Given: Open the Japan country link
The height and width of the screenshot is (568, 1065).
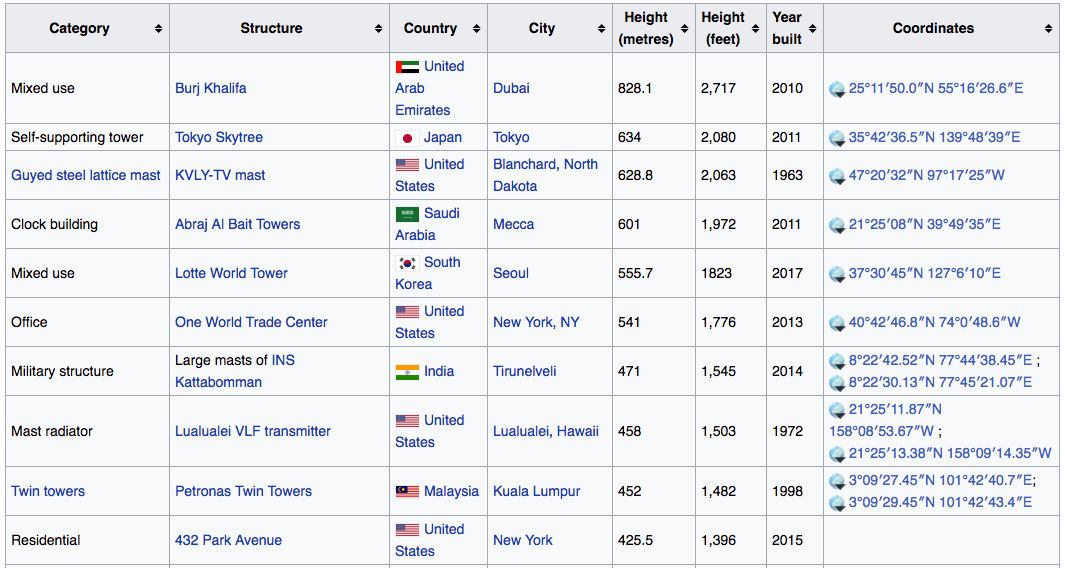Looking at the screenshot, I should 443,137.
